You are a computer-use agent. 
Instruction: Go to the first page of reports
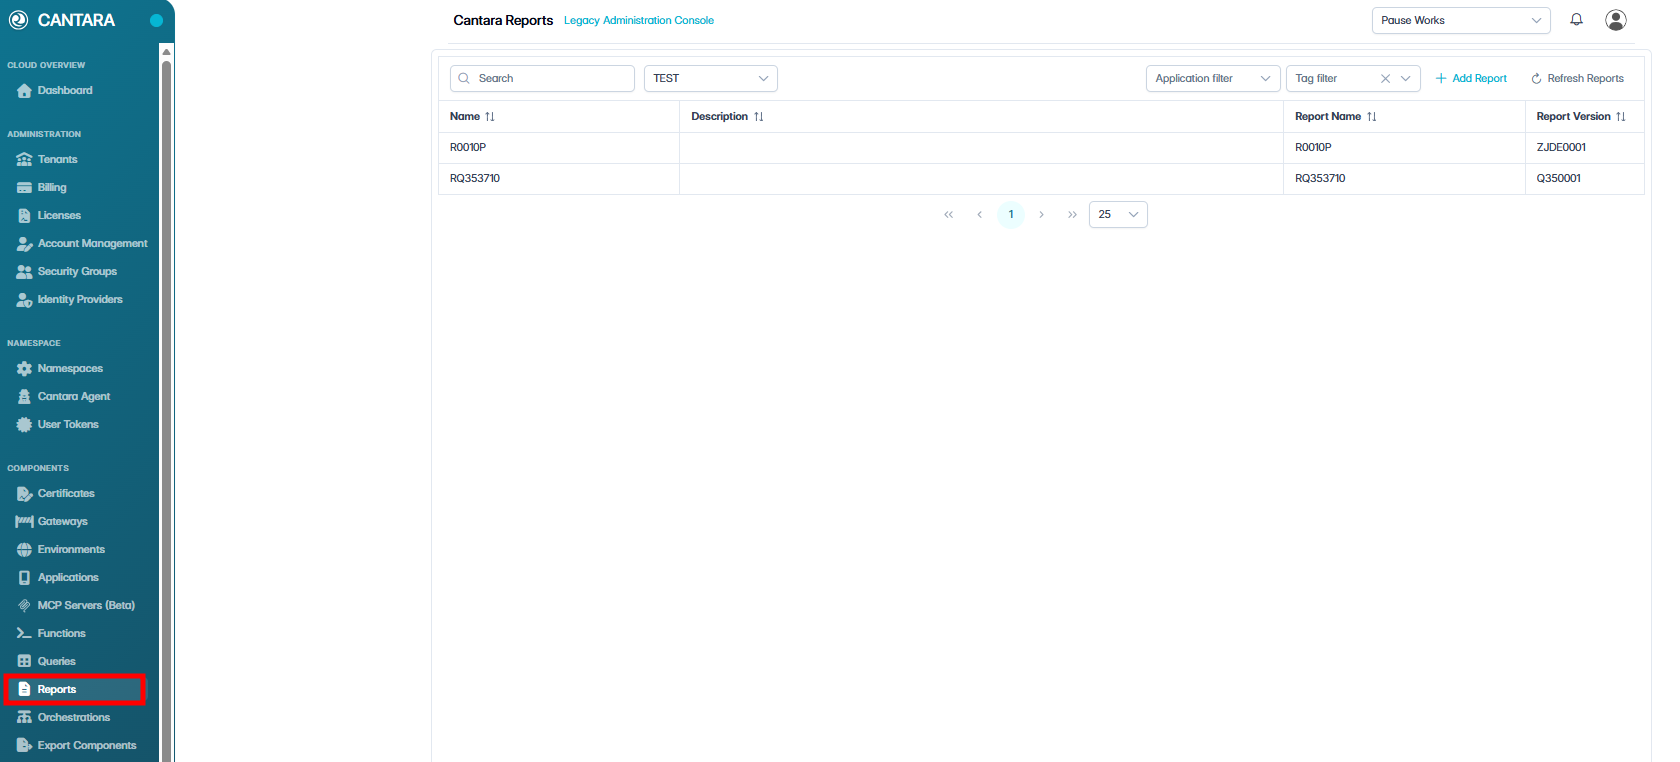point(949,215)
